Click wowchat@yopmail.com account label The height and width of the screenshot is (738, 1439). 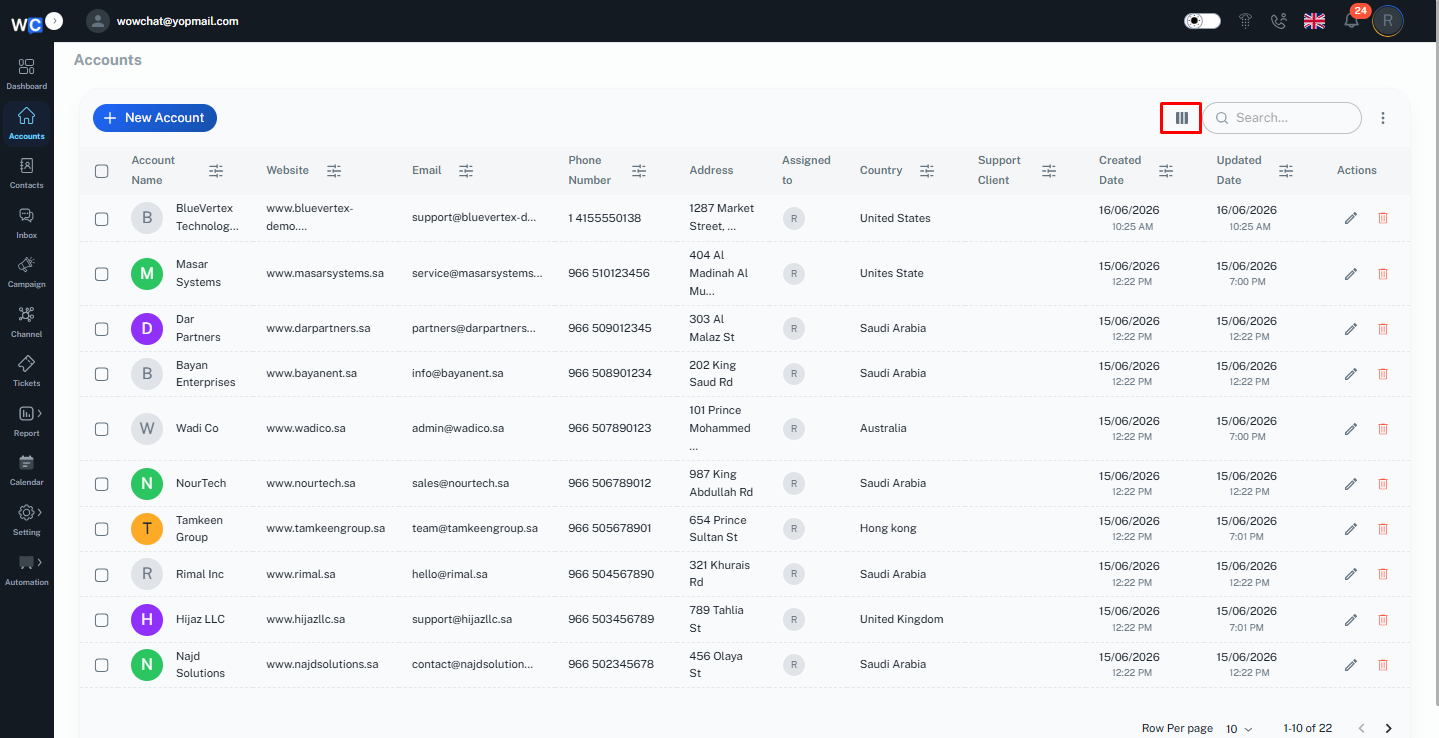click(x=178, y=21)
